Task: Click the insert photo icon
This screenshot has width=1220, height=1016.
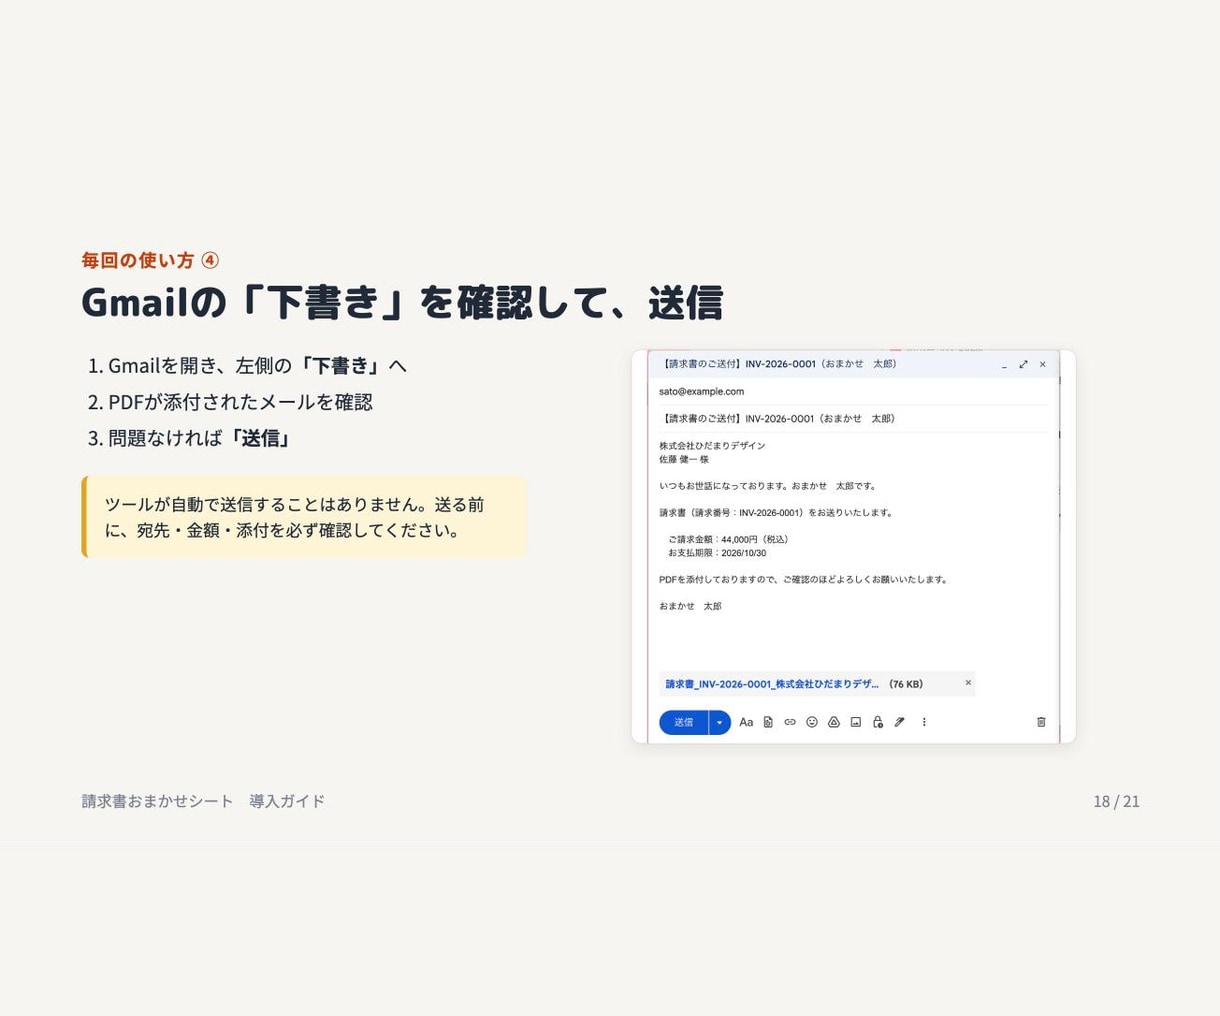Action: [x=856, y=722]
